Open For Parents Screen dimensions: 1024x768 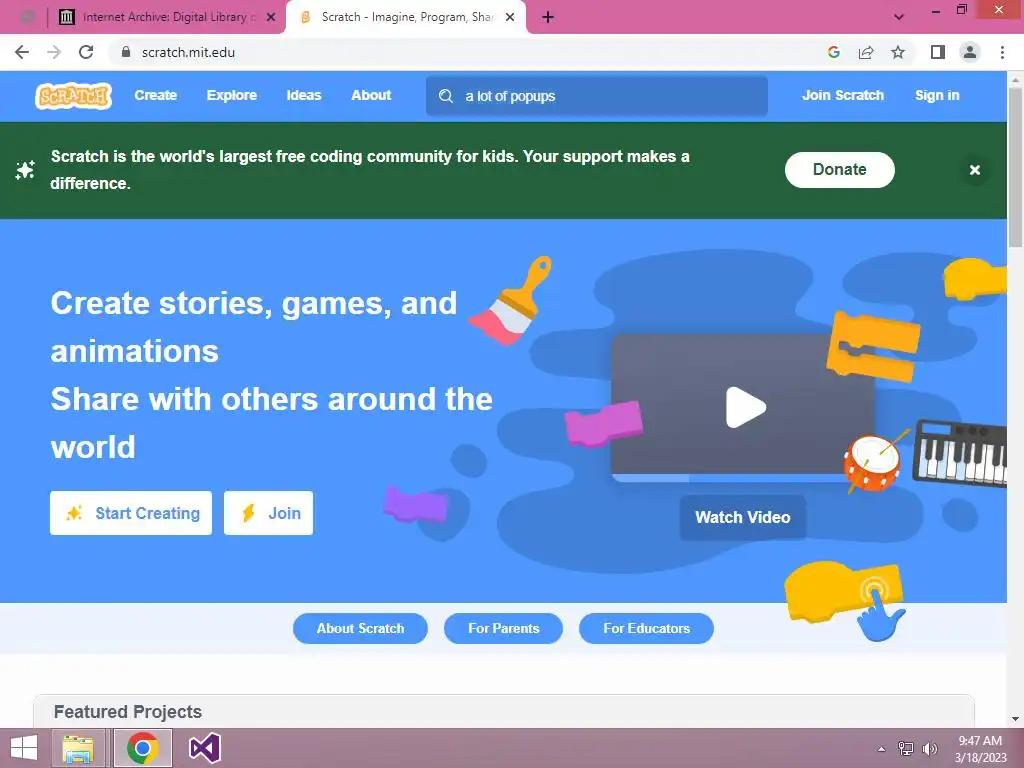click(x=503, y=628)
